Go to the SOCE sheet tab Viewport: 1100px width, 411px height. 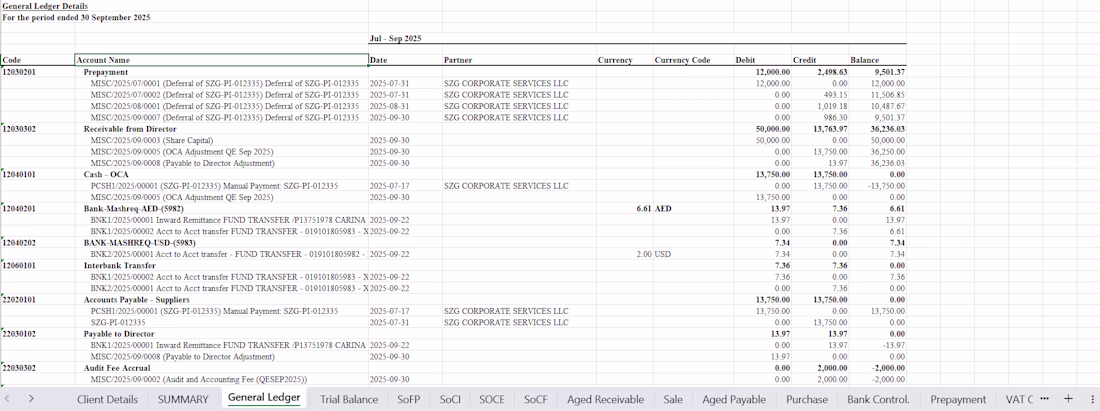tap(492, 399)
